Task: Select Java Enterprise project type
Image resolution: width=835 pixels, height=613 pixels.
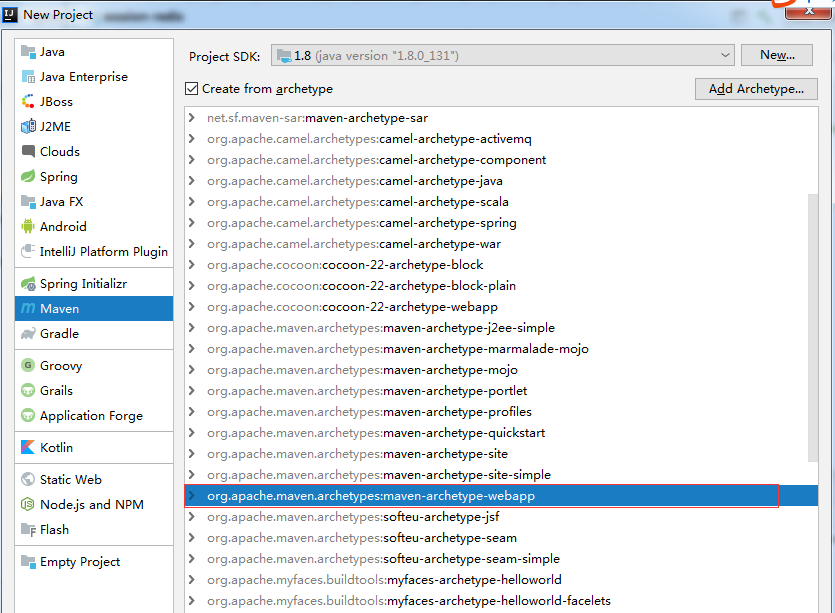Action: coord(94,77)
